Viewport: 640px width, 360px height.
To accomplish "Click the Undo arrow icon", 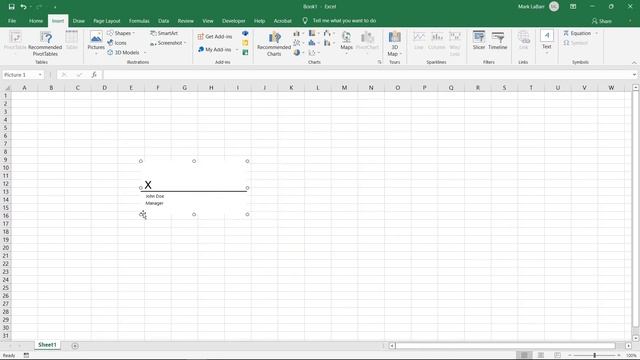I will [x=23, y=7].
